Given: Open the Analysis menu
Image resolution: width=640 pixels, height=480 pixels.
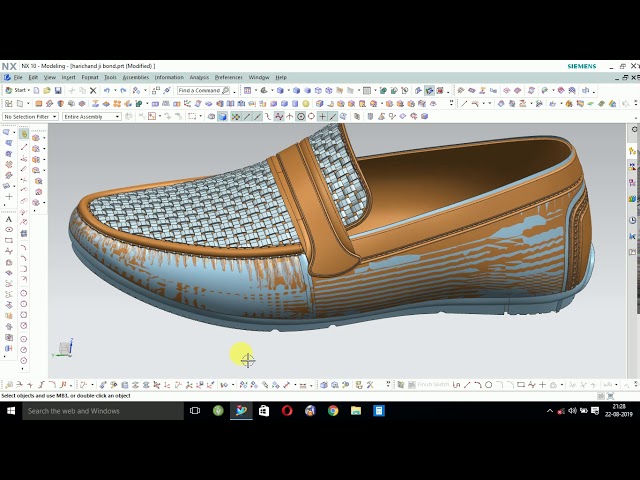Looking at the screenshot, I should click(x=199, y=78).
